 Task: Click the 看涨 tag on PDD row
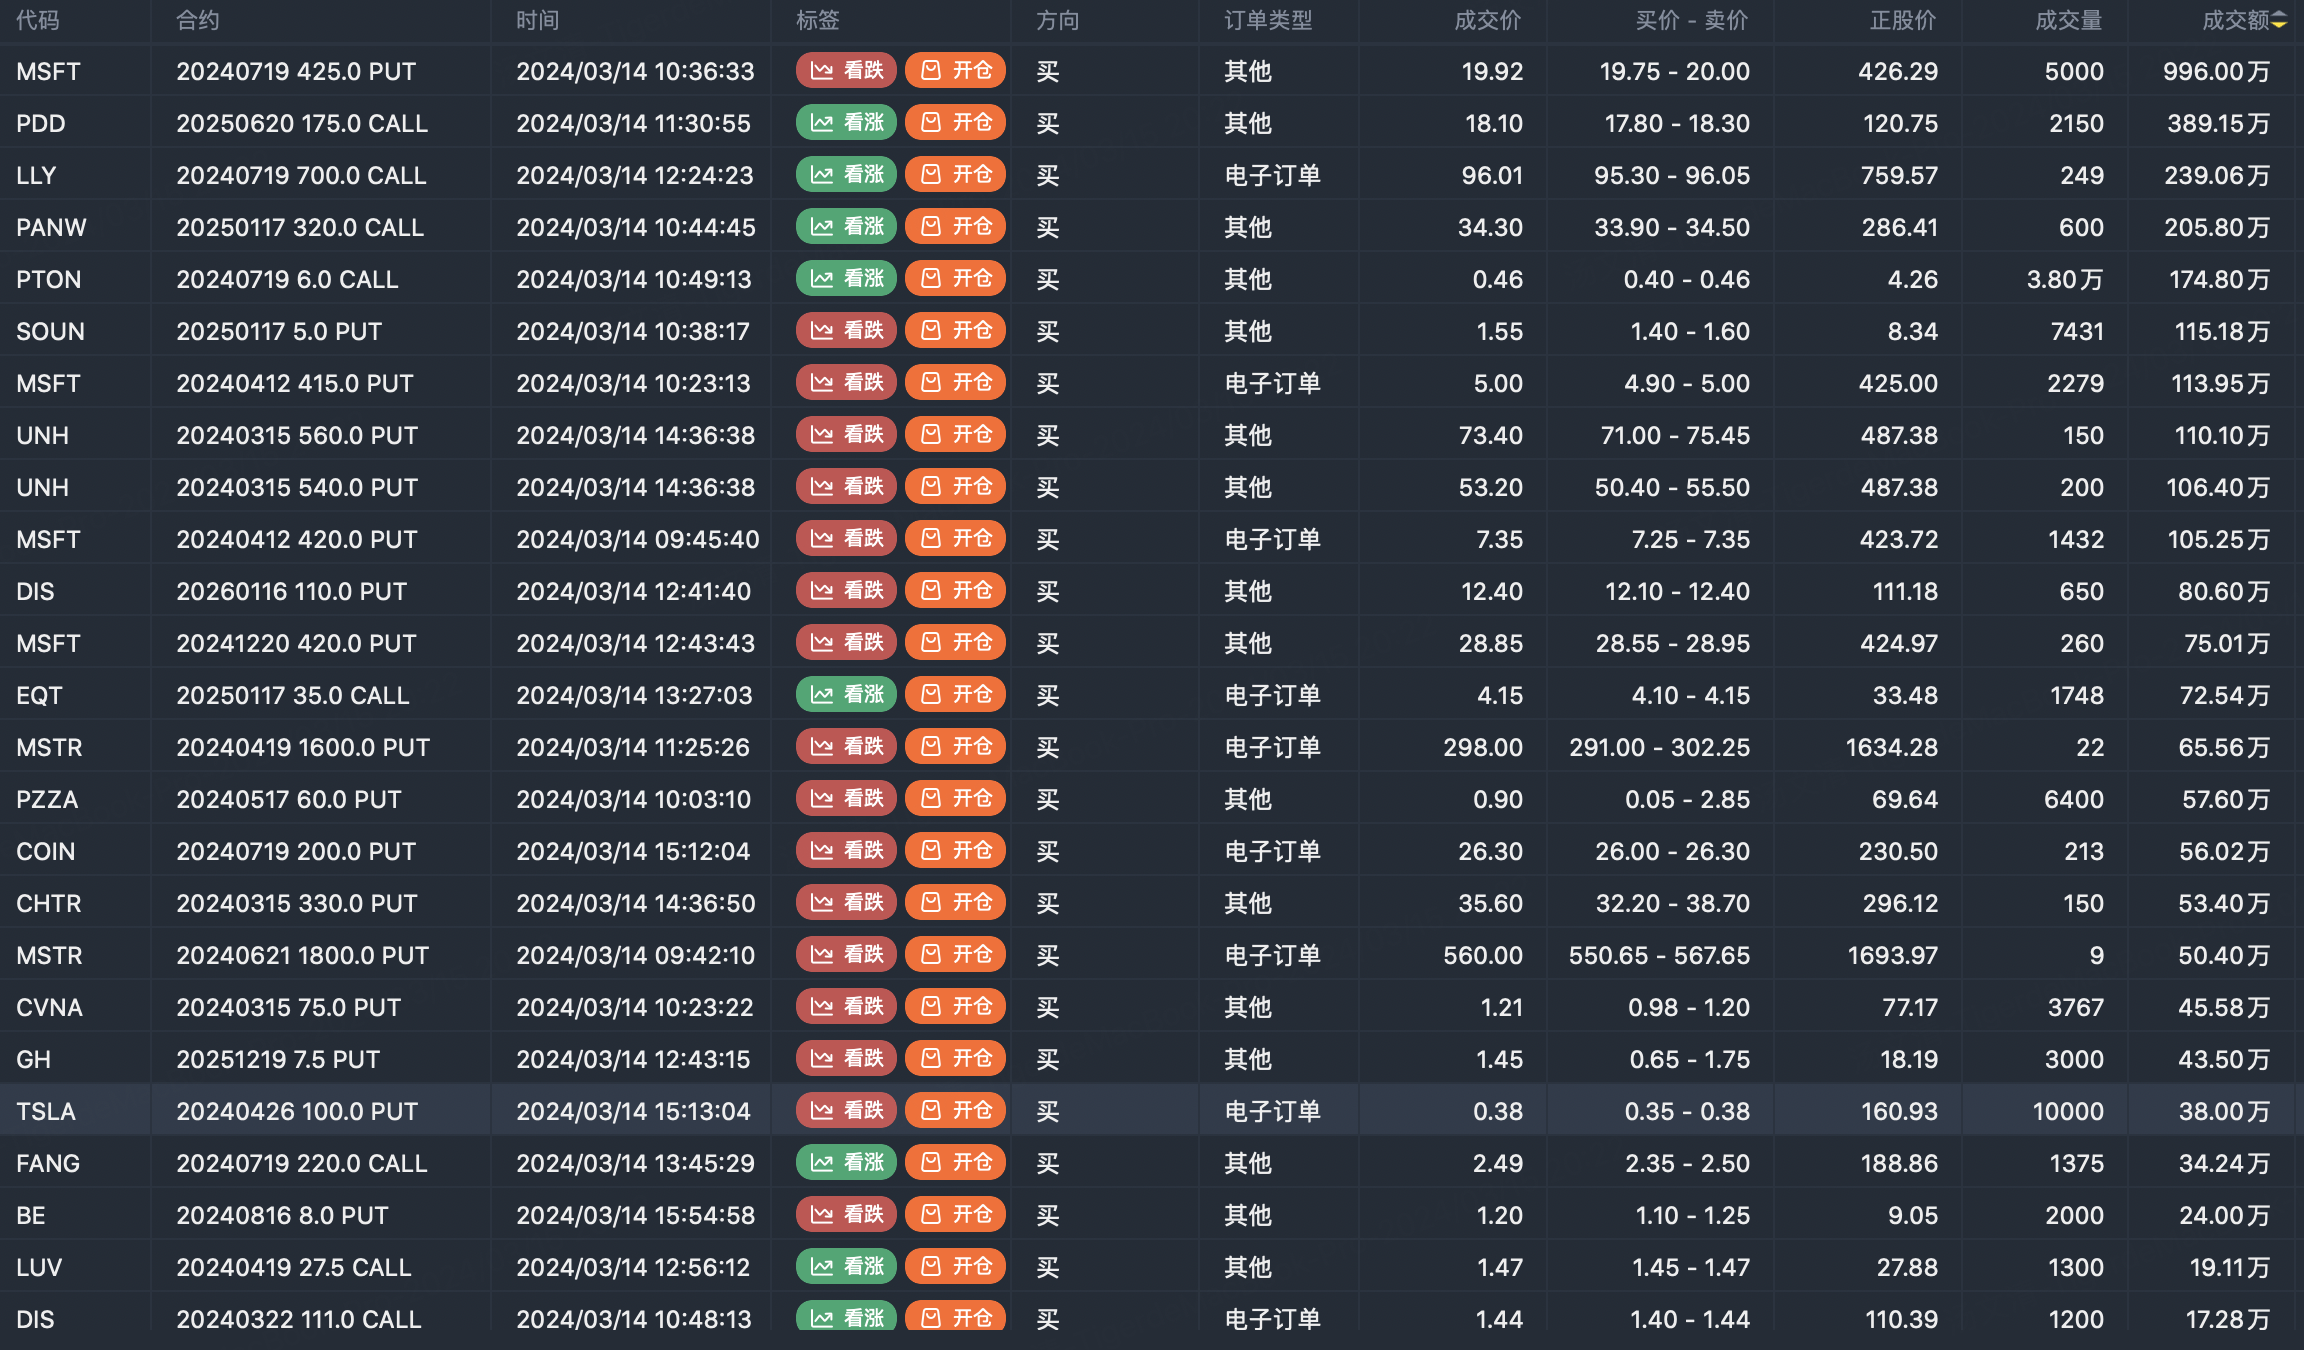(846, 123)
